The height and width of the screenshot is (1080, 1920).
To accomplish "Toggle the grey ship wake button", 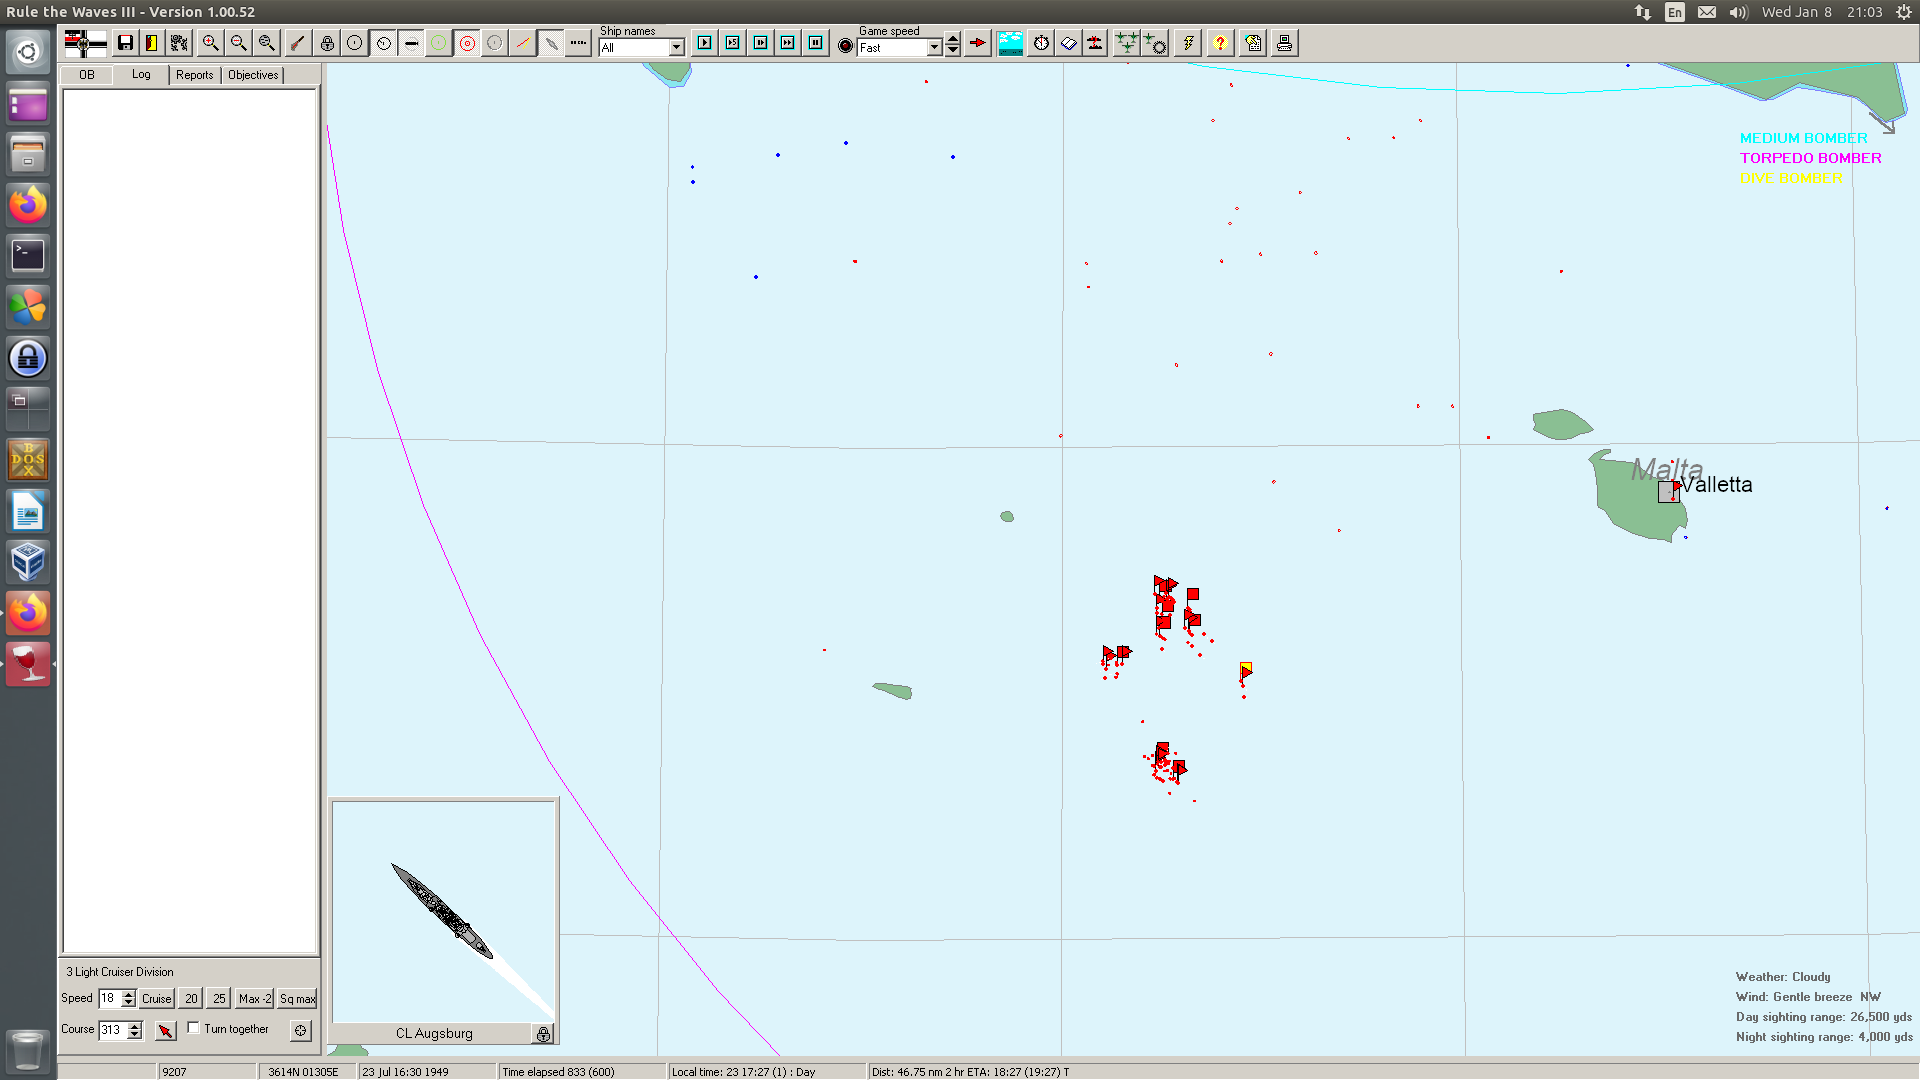I will [551, 43].
